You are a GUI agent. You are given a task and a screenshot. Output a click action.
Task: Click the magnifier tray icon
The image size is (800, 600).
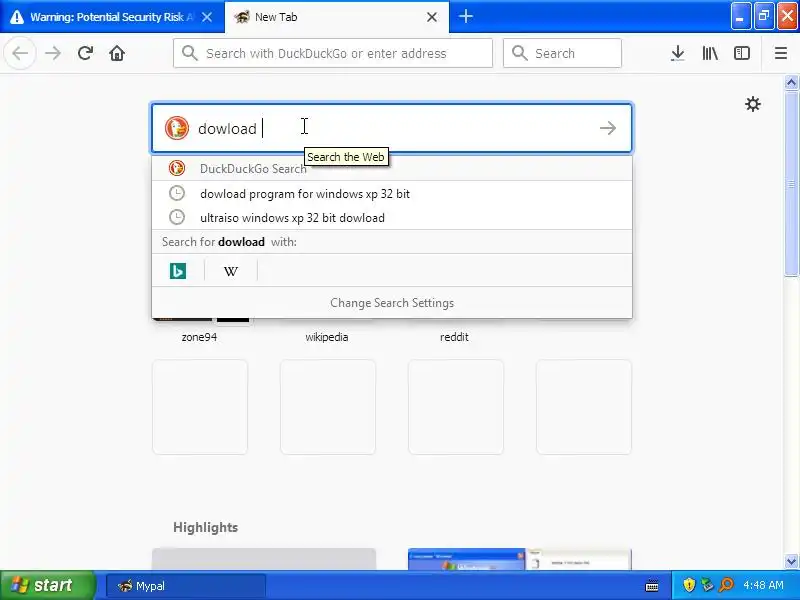pyautogui.click(x=726, y=585)
